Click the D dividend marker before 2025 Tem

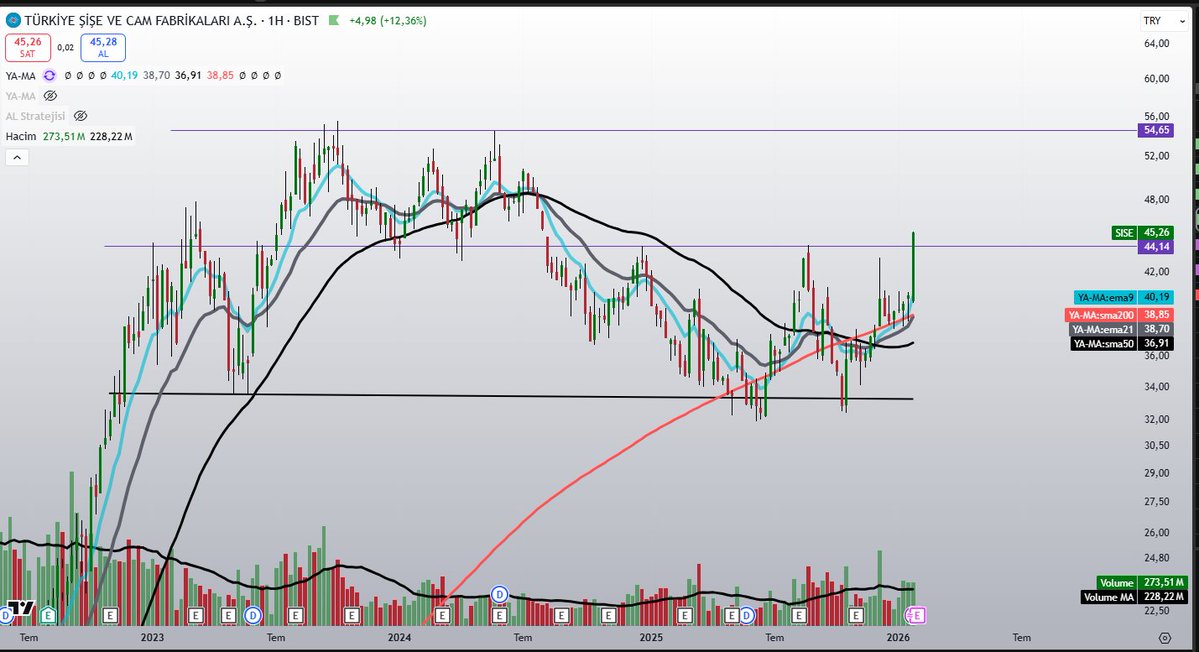(x=746, y=615)
